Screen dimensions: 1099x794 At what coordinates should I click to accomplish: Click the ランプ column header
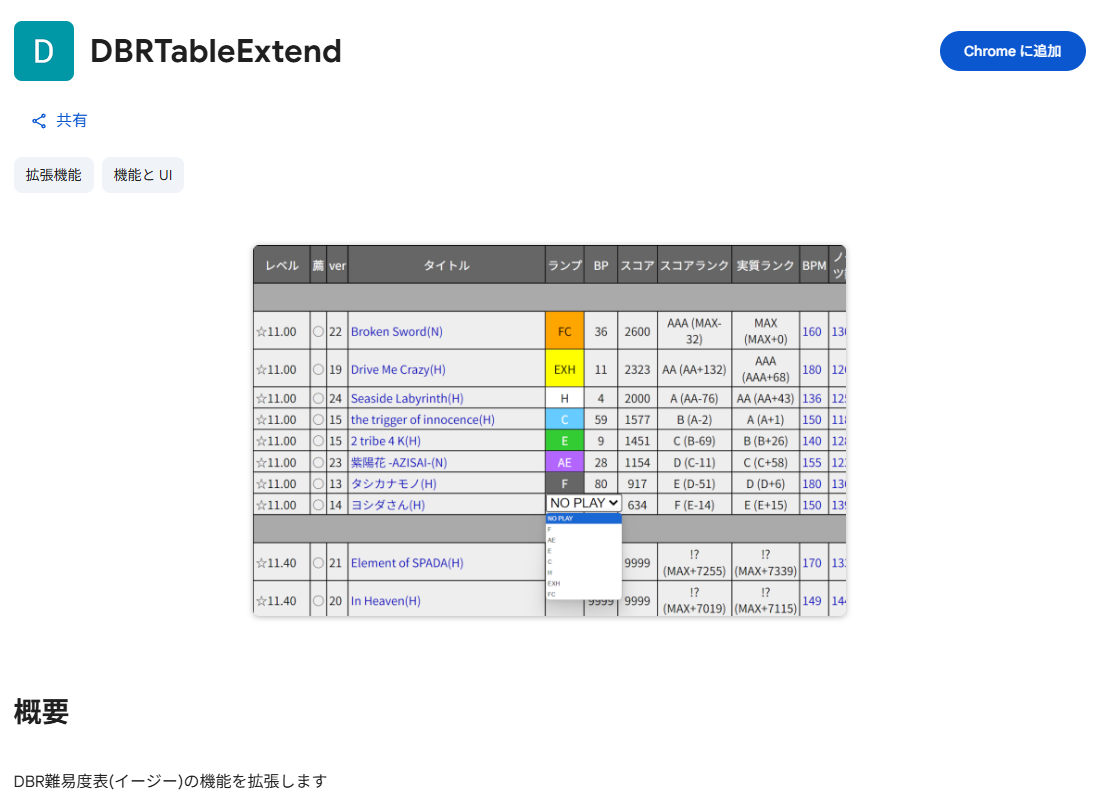[564, 266]
